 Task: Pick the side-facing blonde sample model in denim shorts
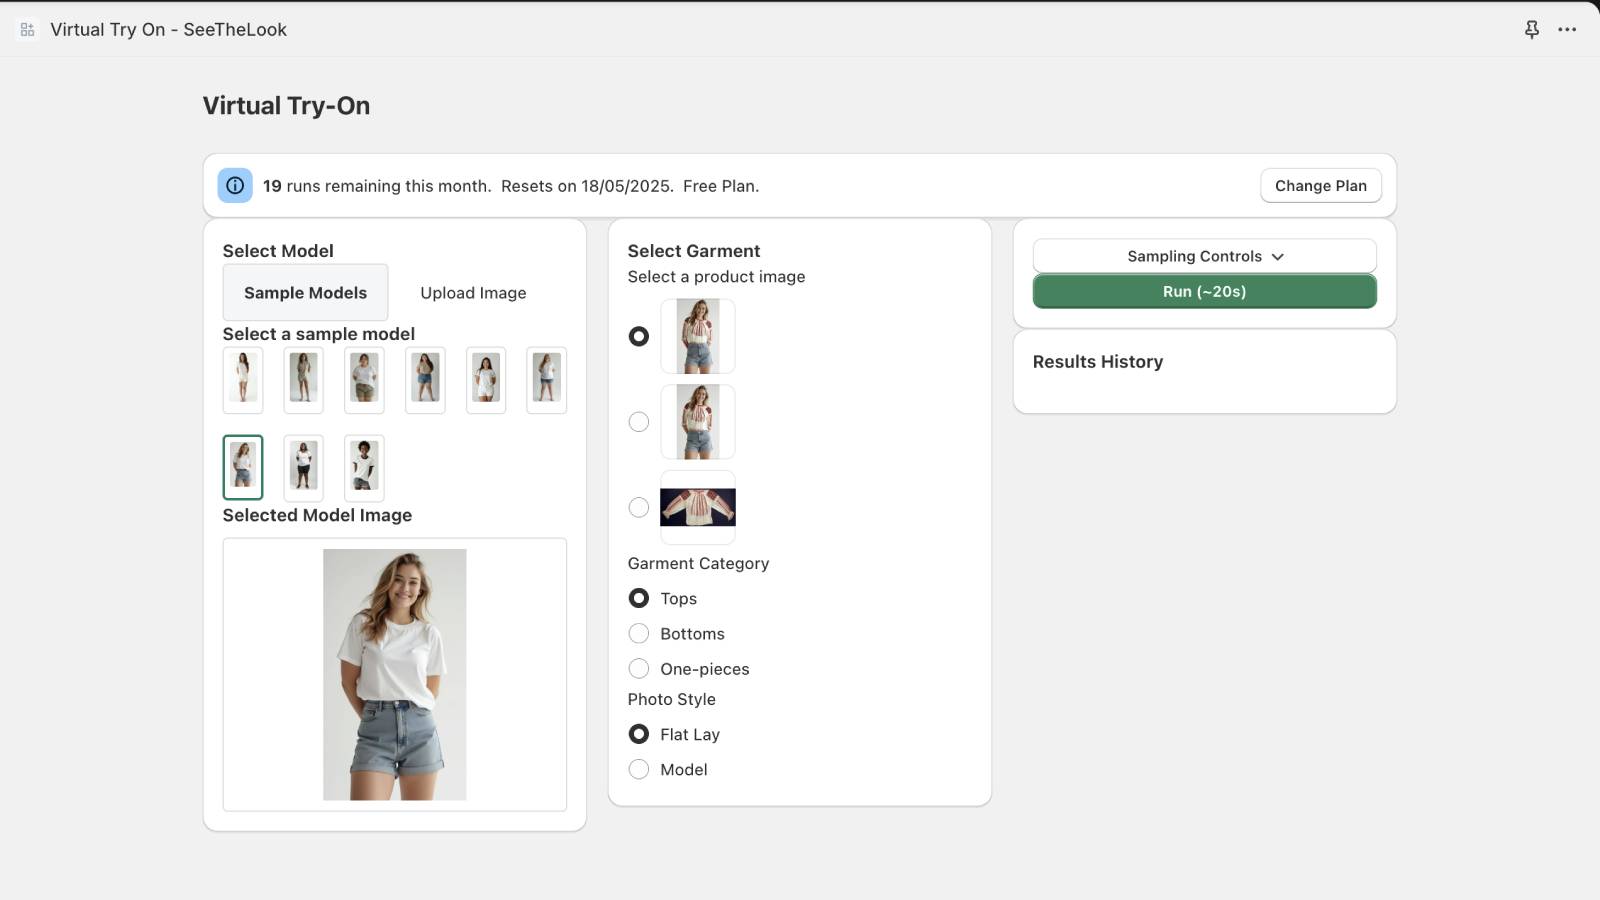point(546,380)
